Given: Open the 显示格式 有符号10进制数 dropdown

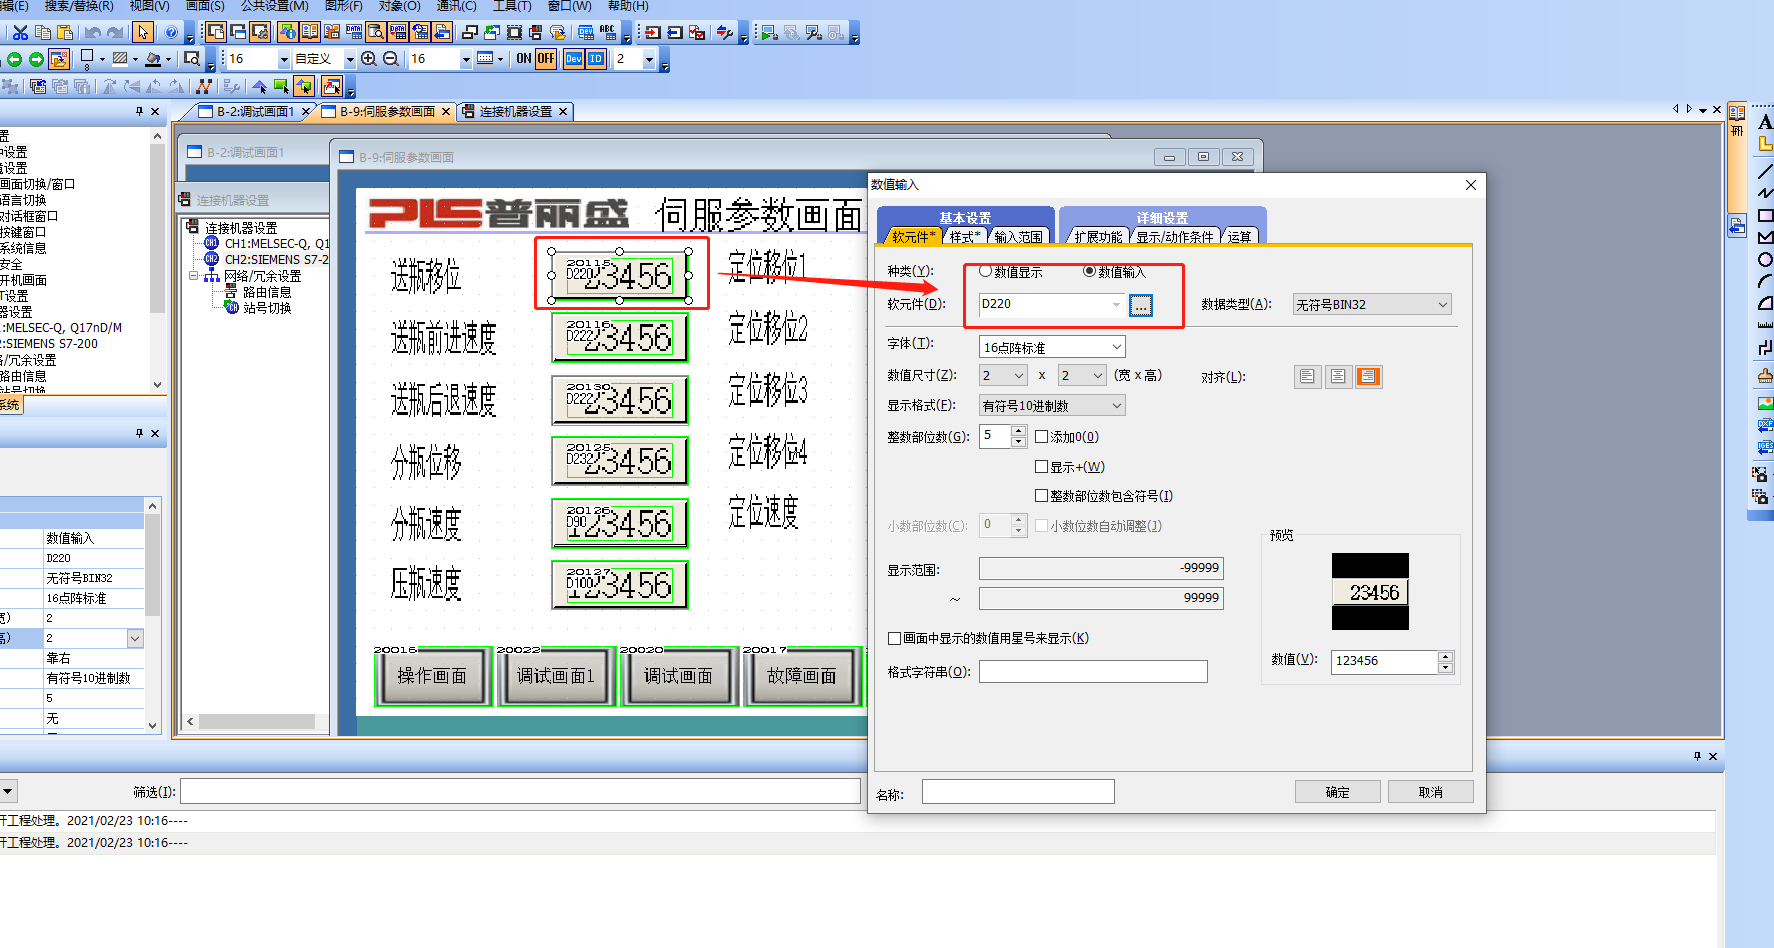Looking at the screenshot, I should pos(1052,405).
